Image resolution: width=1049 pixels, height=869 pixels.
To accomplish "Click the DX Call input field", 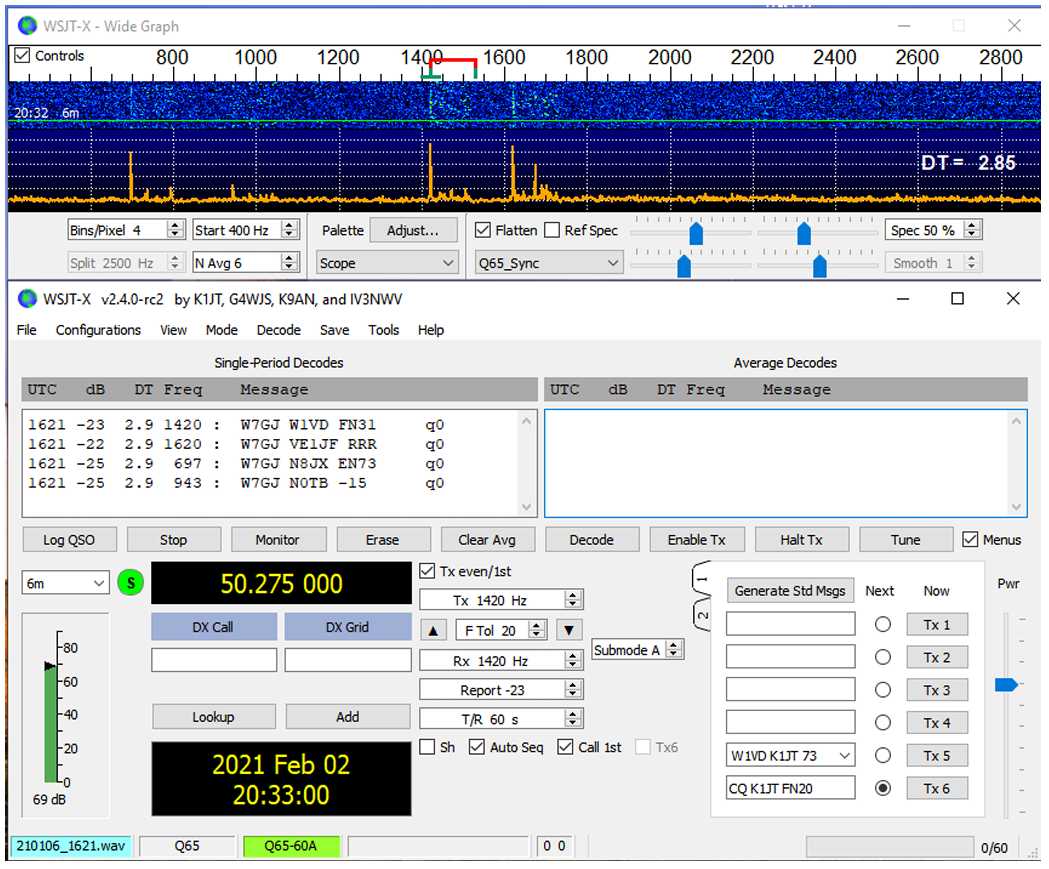I will (x=214, y=660).
